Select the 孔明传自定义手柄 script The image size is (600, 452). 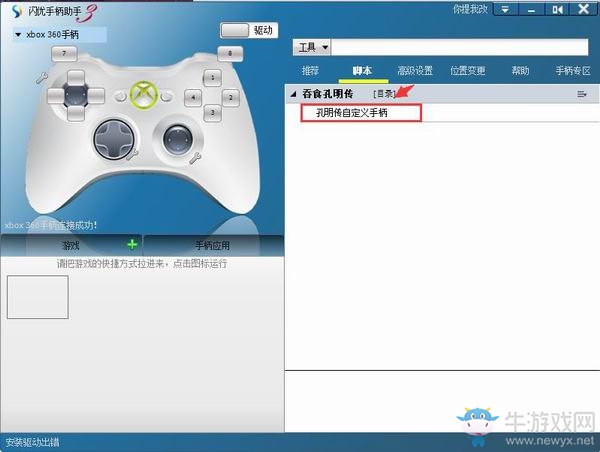coord(352,113)
